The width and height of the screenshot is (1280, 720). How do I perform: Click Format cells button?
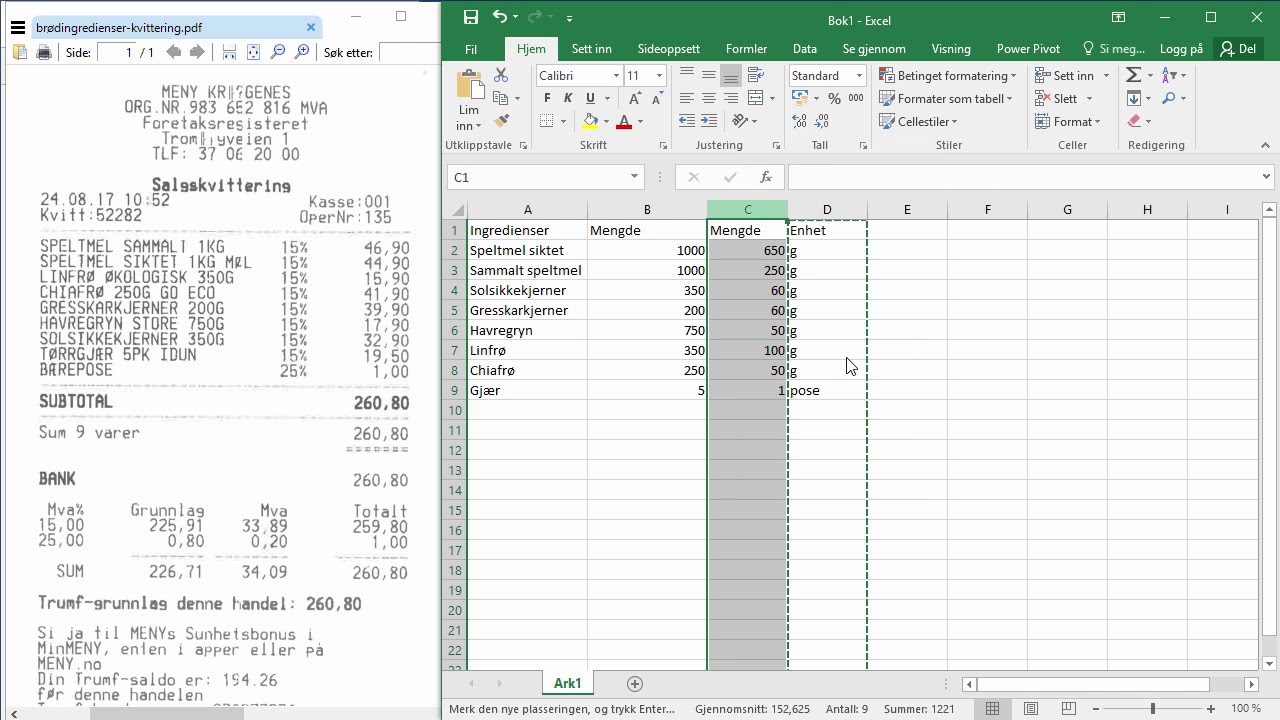coord(1068,121)
